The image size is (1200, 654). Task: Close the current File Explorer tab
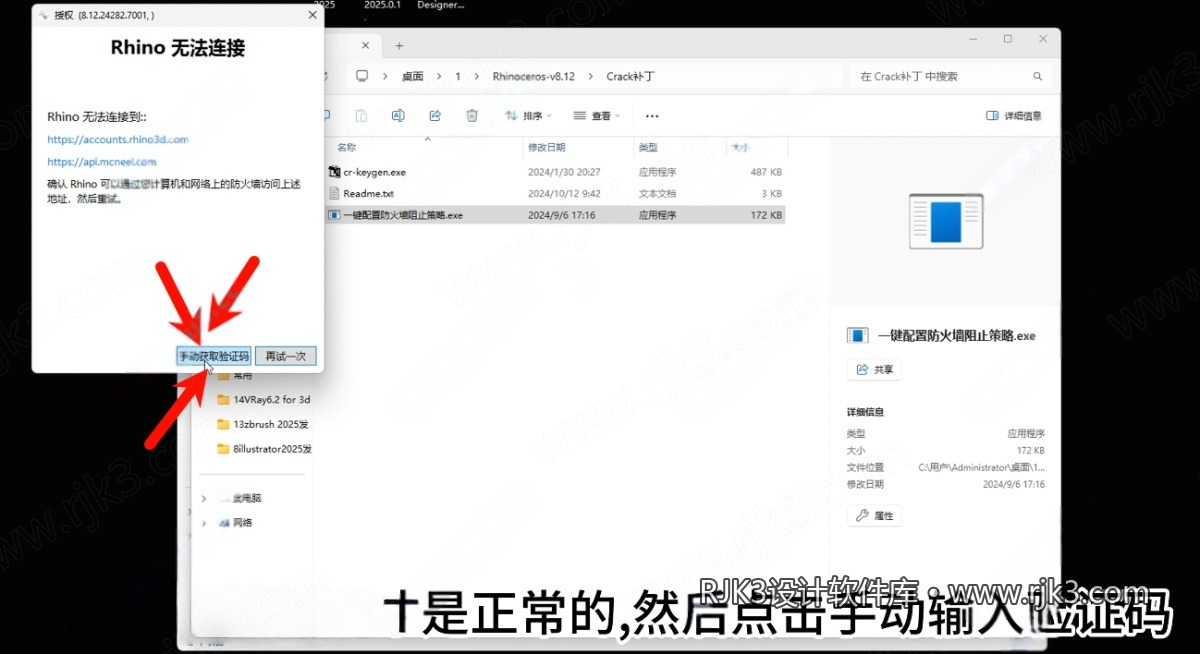(x=367, y=46)
